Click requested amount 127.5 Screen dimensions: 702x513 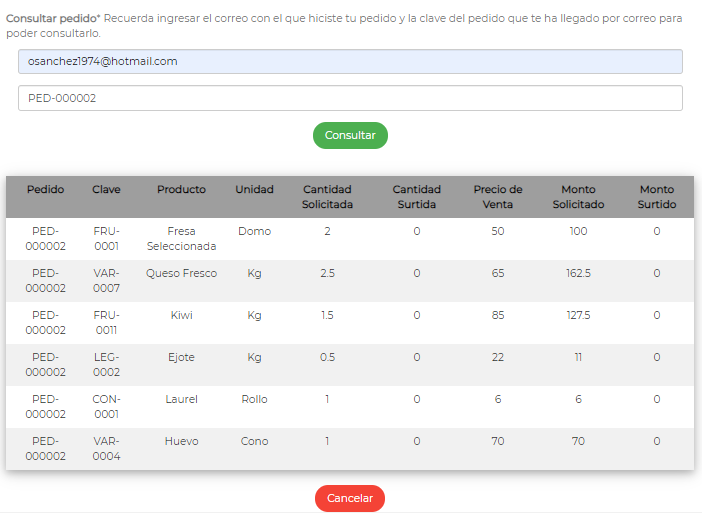pyautogui.click(x=578, y=315)
